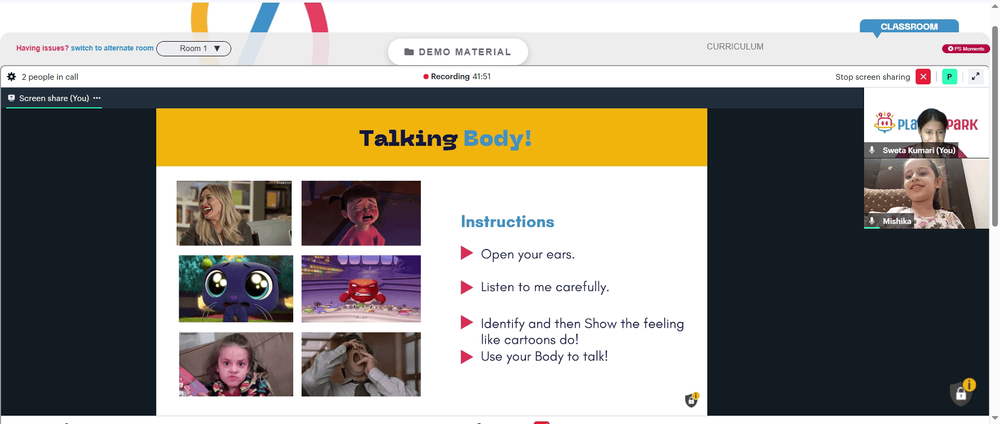Image resolution: width=1000 pixels, height=424 pixels.
Task: Click the red stop screen sharing X button
Action: click(x=923, y=77)
